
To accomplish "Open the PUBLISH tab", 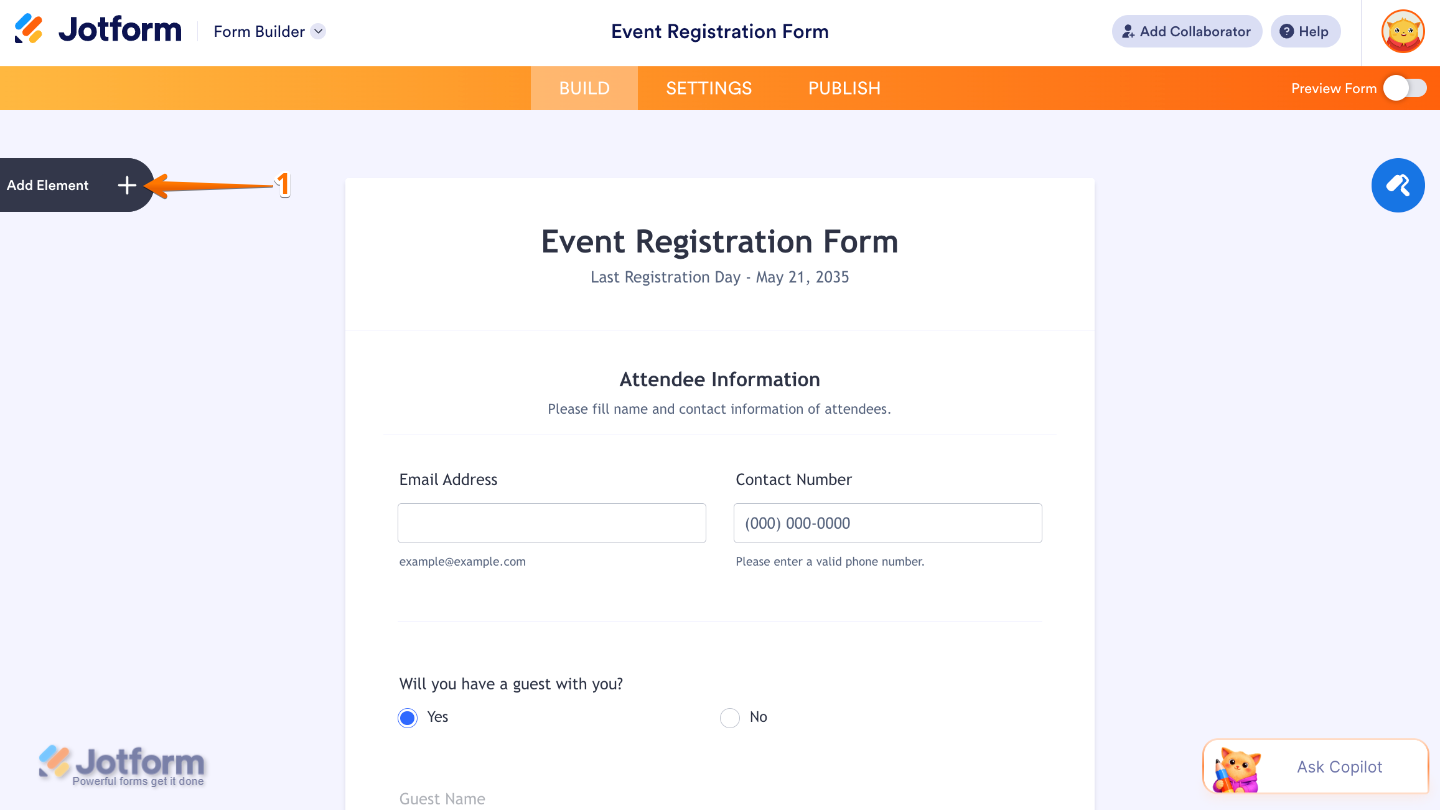I will click(843, 88).
